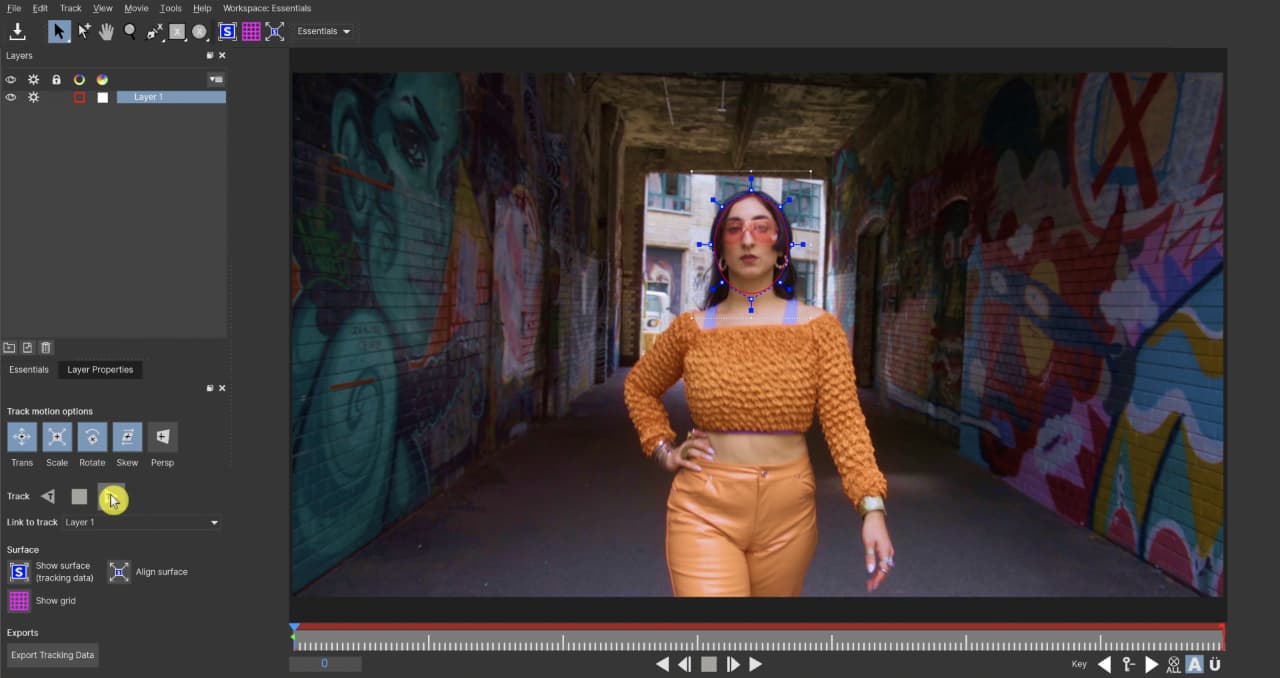Open the File menu

pos(14,8)
